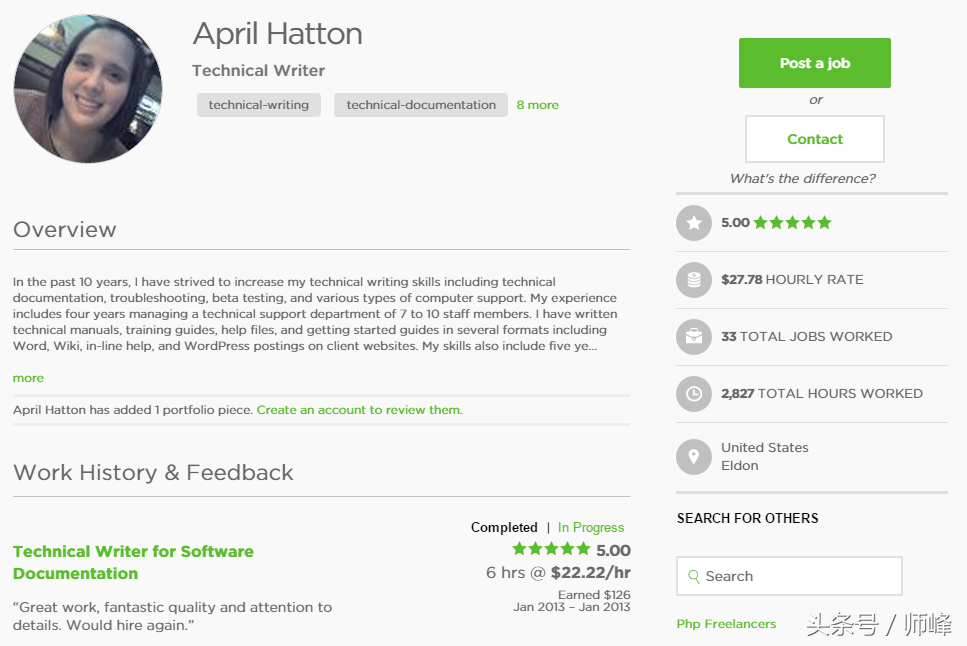
Task: Expand overview text with more link
Action: 28,378
